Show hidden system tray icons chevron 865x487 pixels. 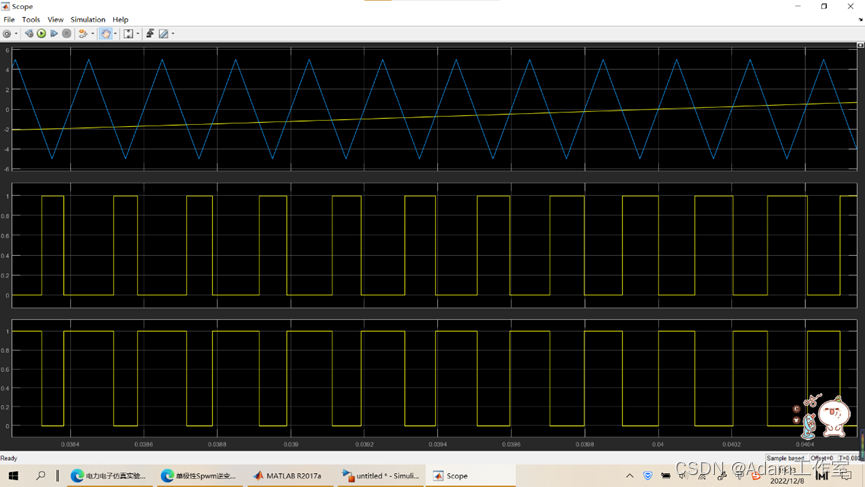(x=629, y=475)
